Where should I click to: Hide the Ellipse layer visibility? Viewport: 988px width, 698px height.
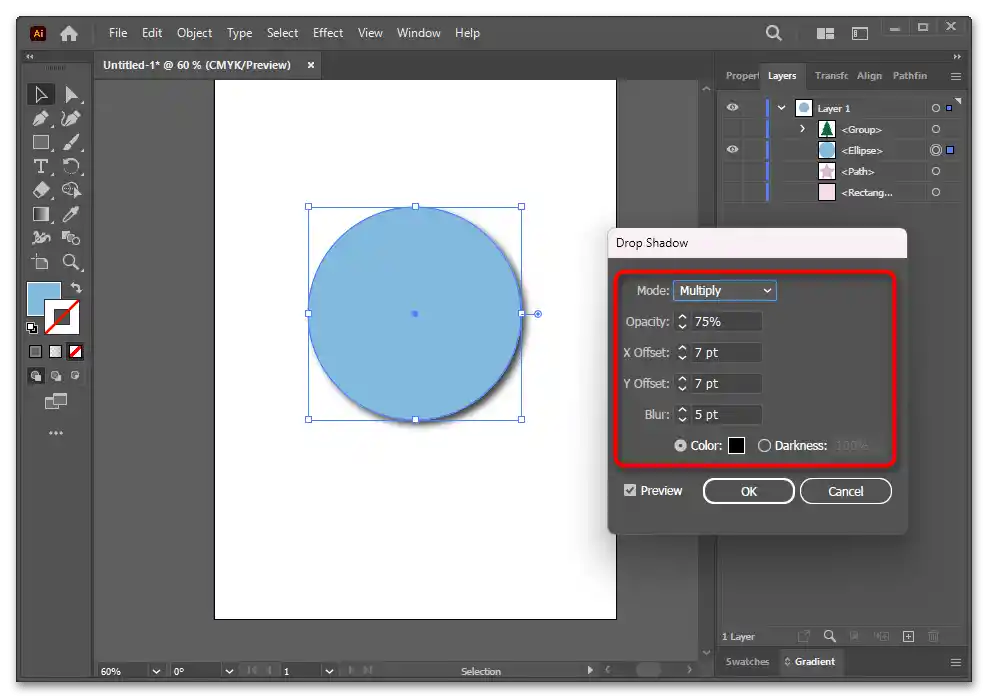click(733, 150)
